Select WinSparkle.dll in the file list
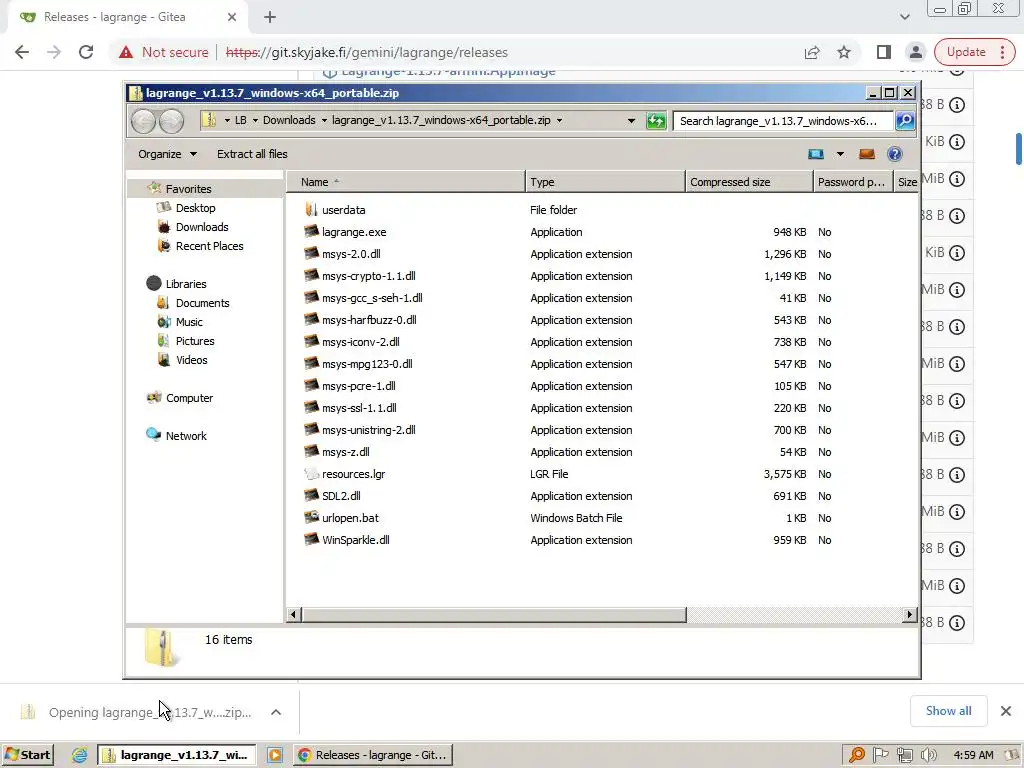 tap(356, 539)
